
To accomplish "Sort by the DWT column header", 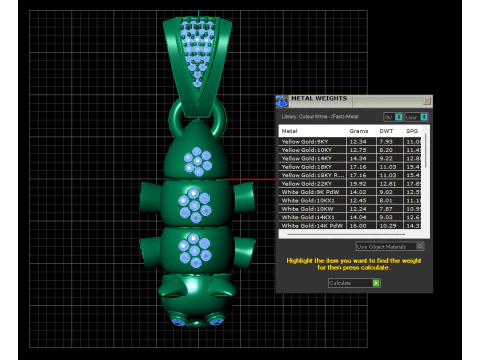I will click(x=389, y=131).
